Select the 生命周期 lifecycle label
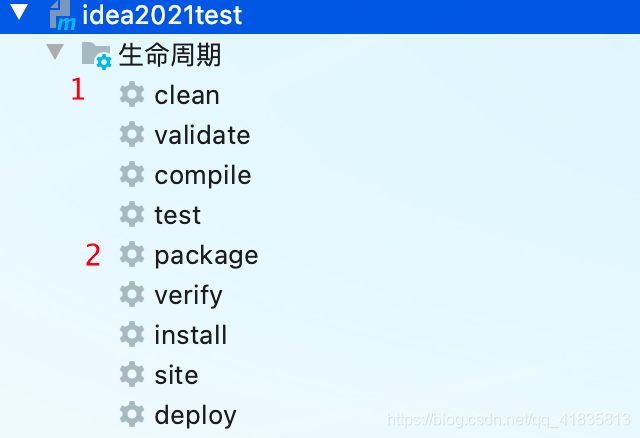 pos(170,55)
